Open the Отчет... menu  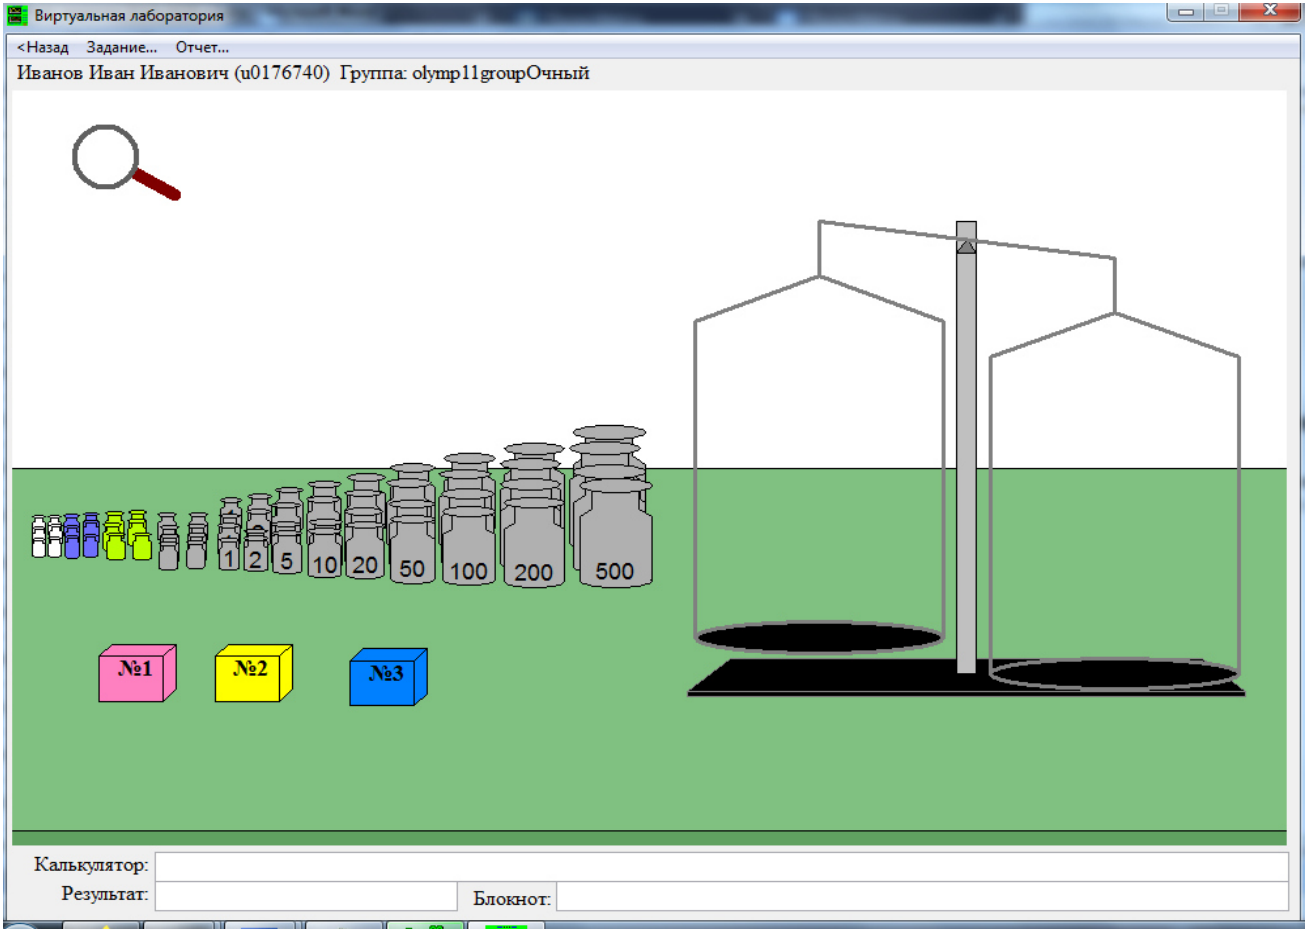point(202,47)
